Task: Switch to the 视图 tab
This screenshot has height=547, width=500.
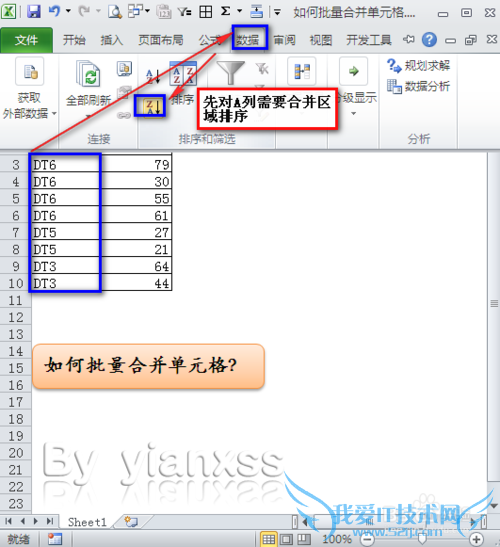Action: (321, 40)
